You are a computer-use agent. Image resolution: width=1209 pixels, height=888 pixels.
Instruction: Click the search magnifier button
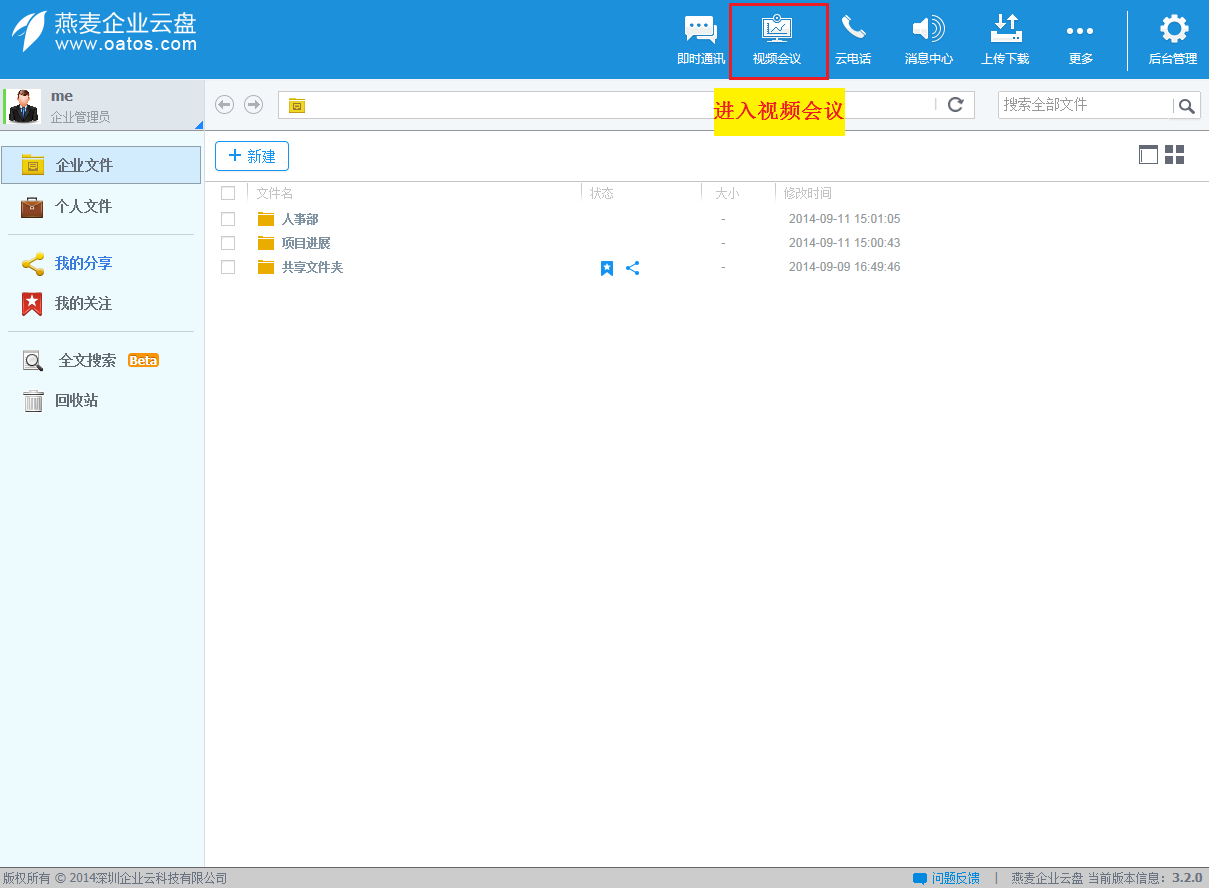[1186, 106]
